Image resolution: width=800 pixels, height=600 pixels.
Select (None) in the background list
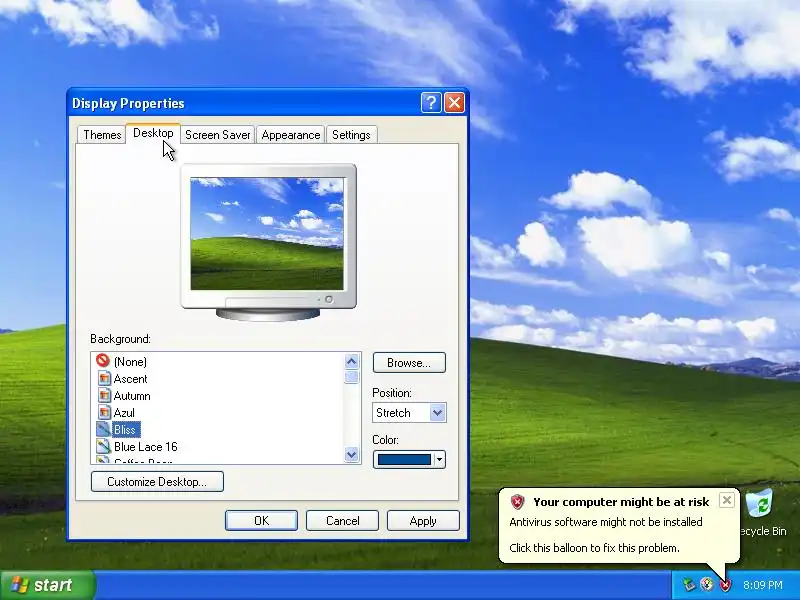point(130,362)
